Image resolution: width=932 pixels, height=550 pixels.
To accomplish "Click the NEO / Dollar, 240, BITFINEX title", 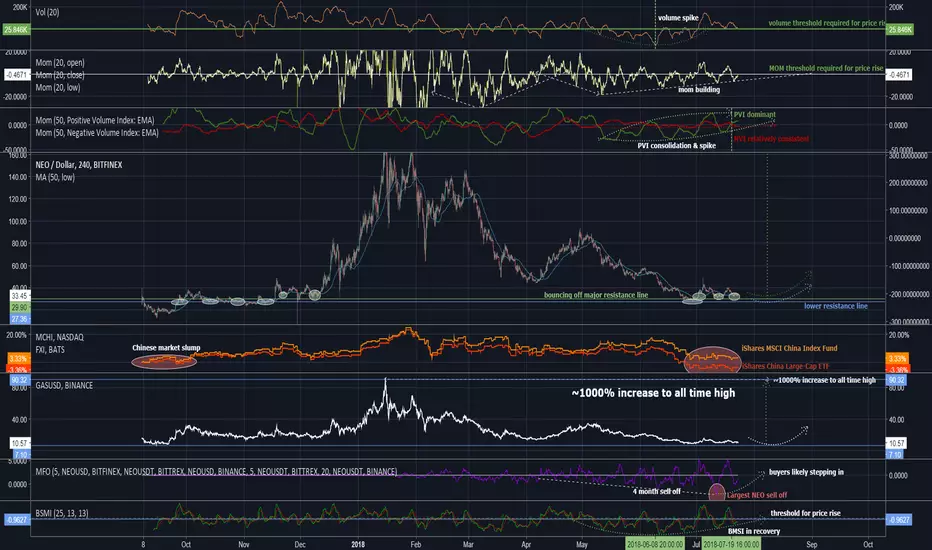I will (x=78, y=165).
